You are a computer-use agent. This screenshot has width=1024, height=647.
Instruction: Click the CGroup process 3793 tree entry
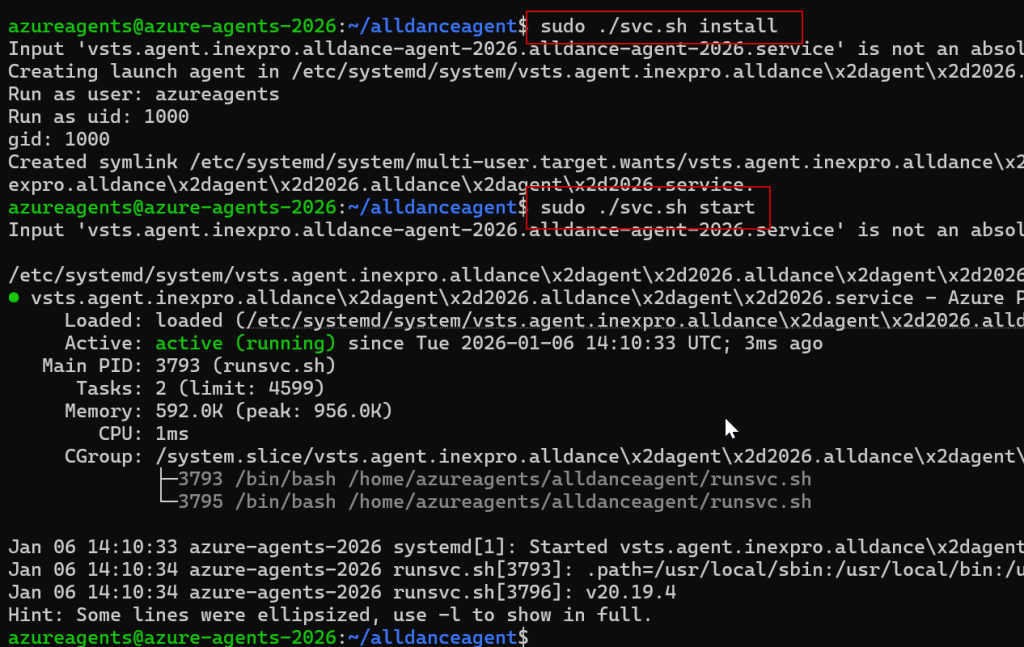pyautogui.click(x=484, y=479)
